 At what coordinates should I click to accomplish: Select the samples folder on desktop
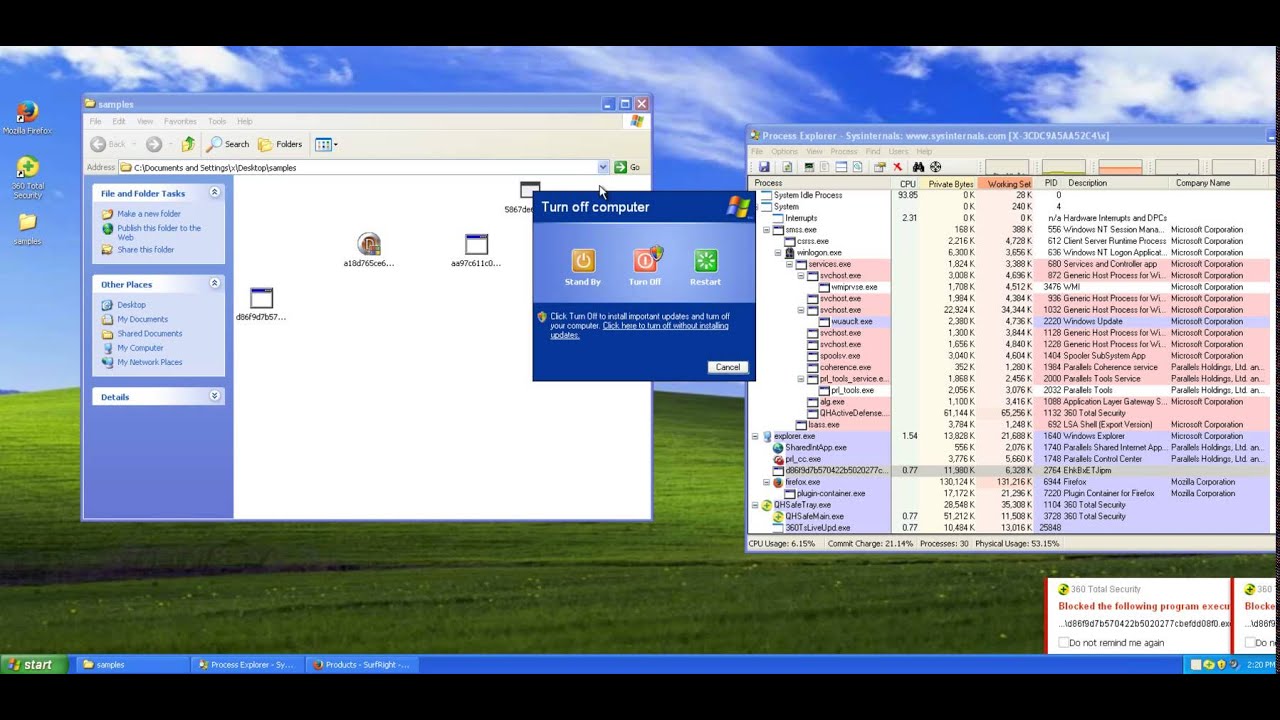[x=27, y=227]
